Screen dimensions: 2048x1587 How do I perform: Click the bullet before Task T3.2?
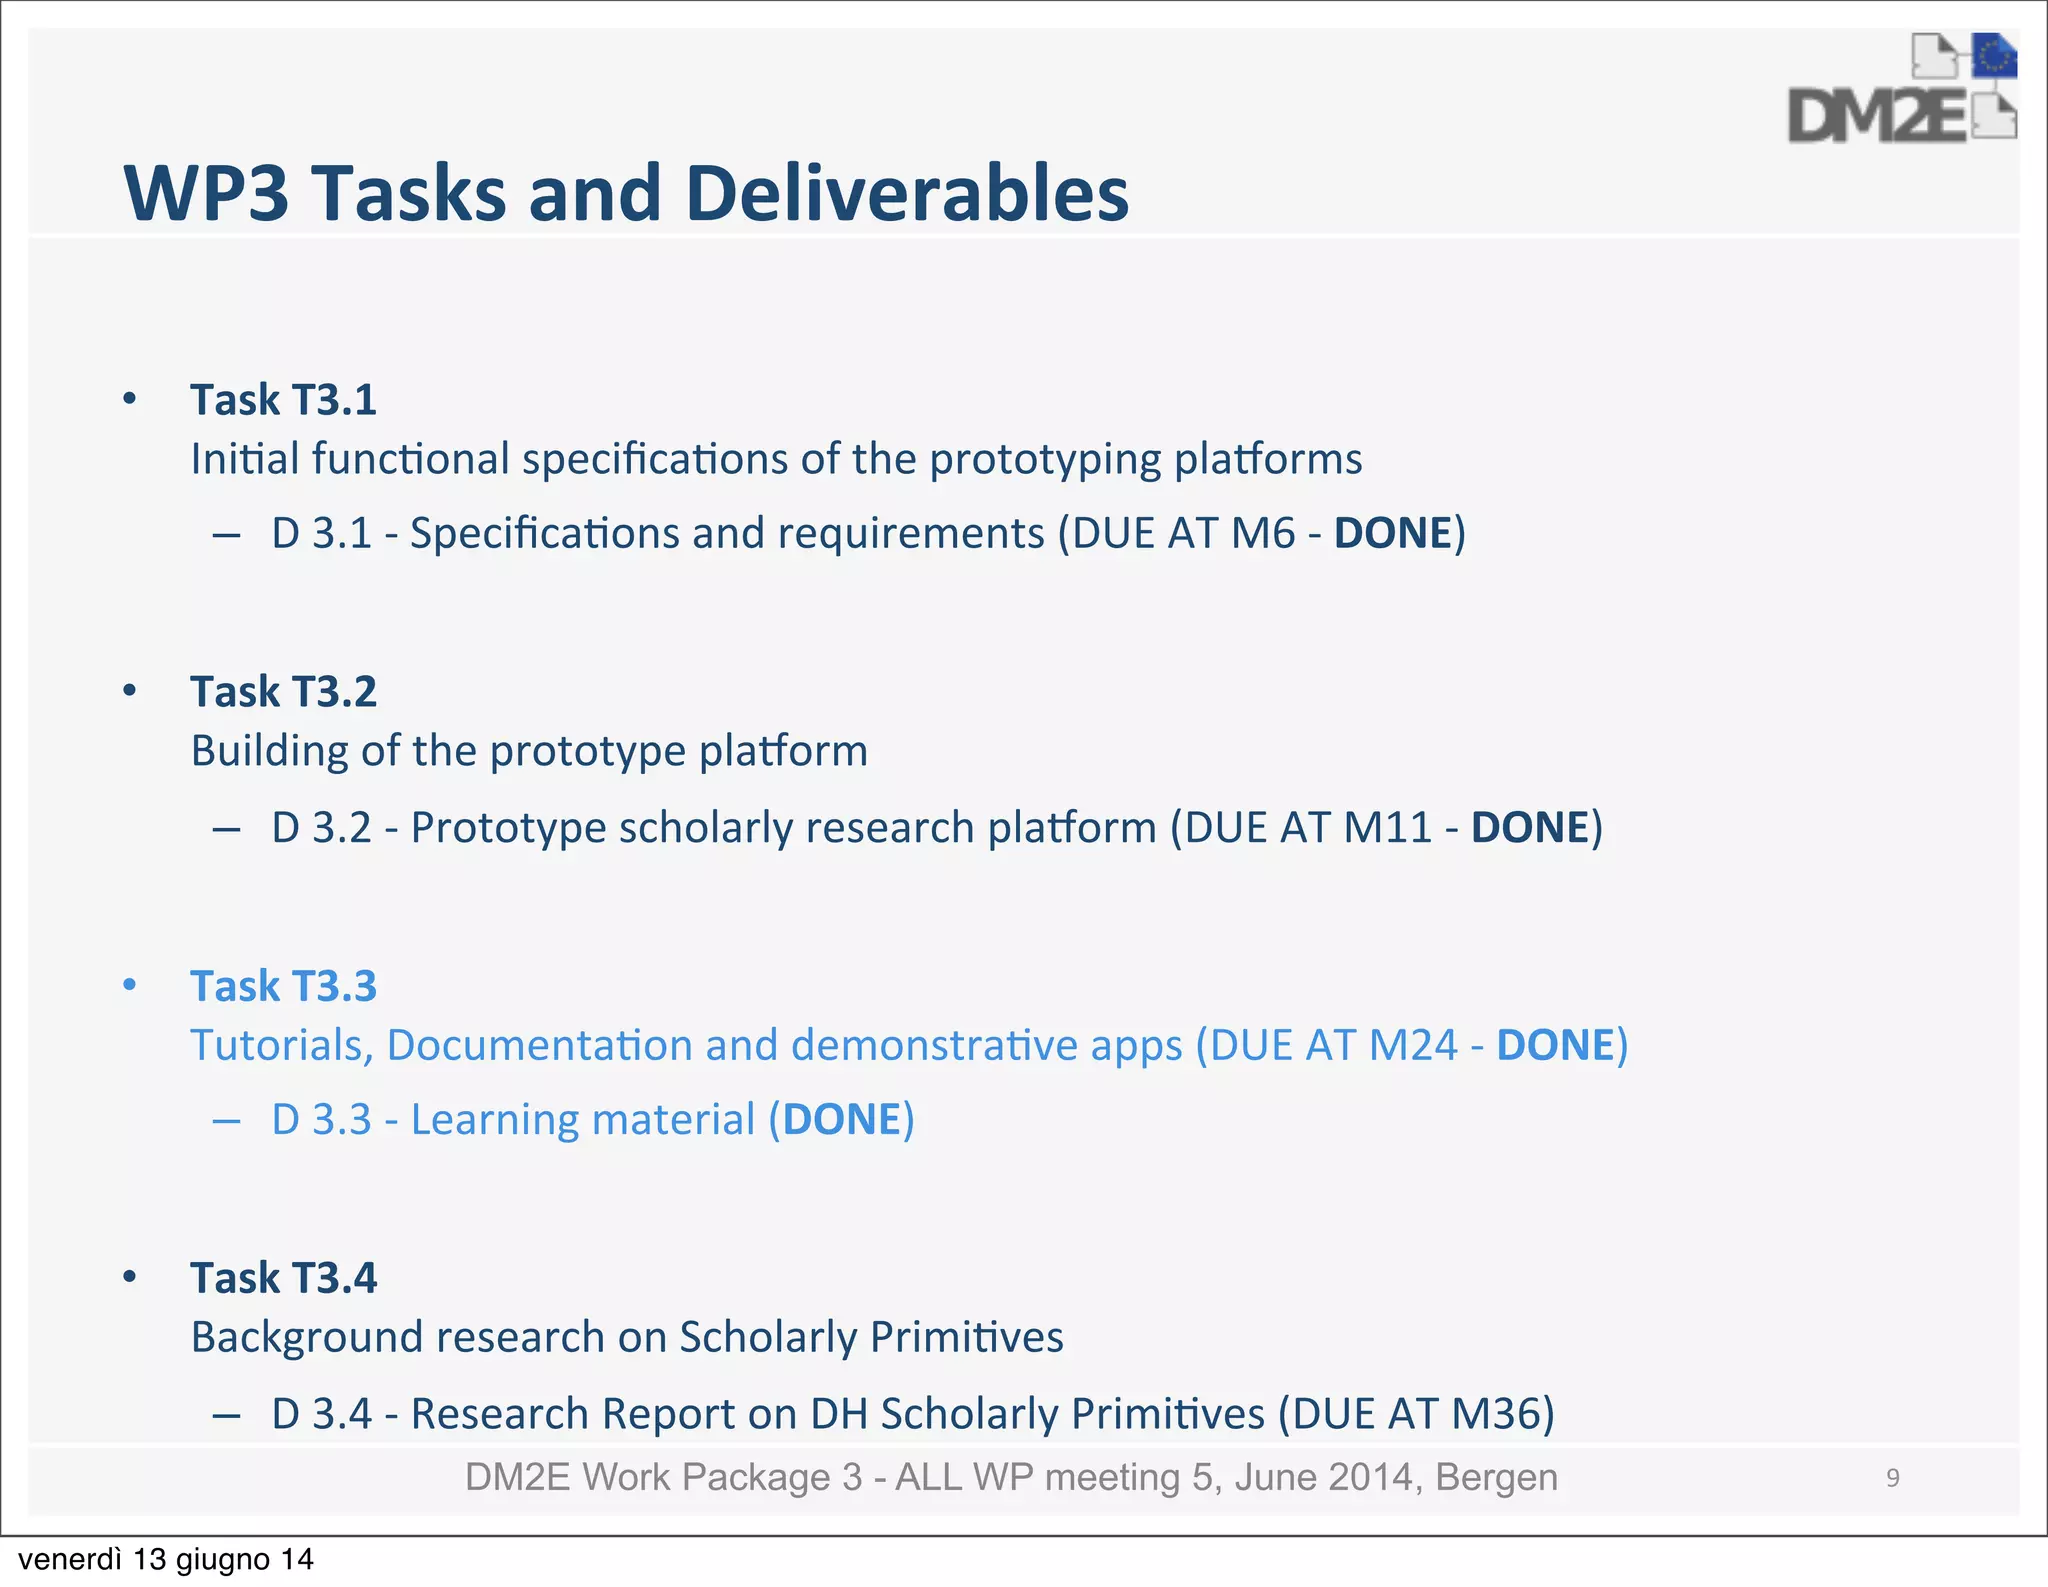[x=130, y=691]
